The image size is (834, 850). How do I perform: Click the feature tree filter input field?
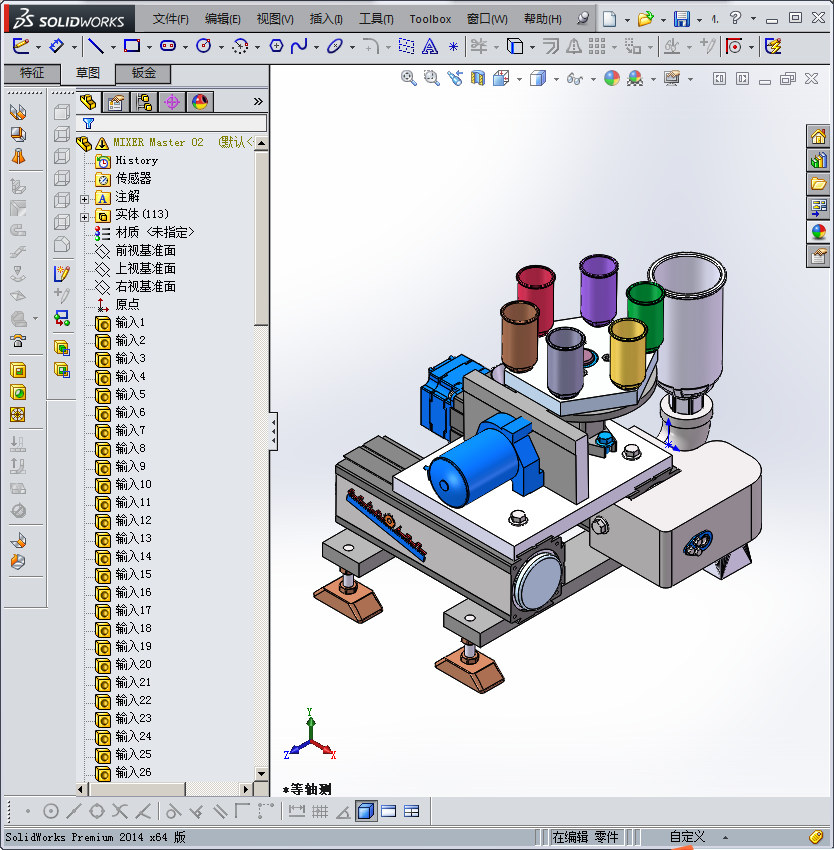(x=172, y=123)
